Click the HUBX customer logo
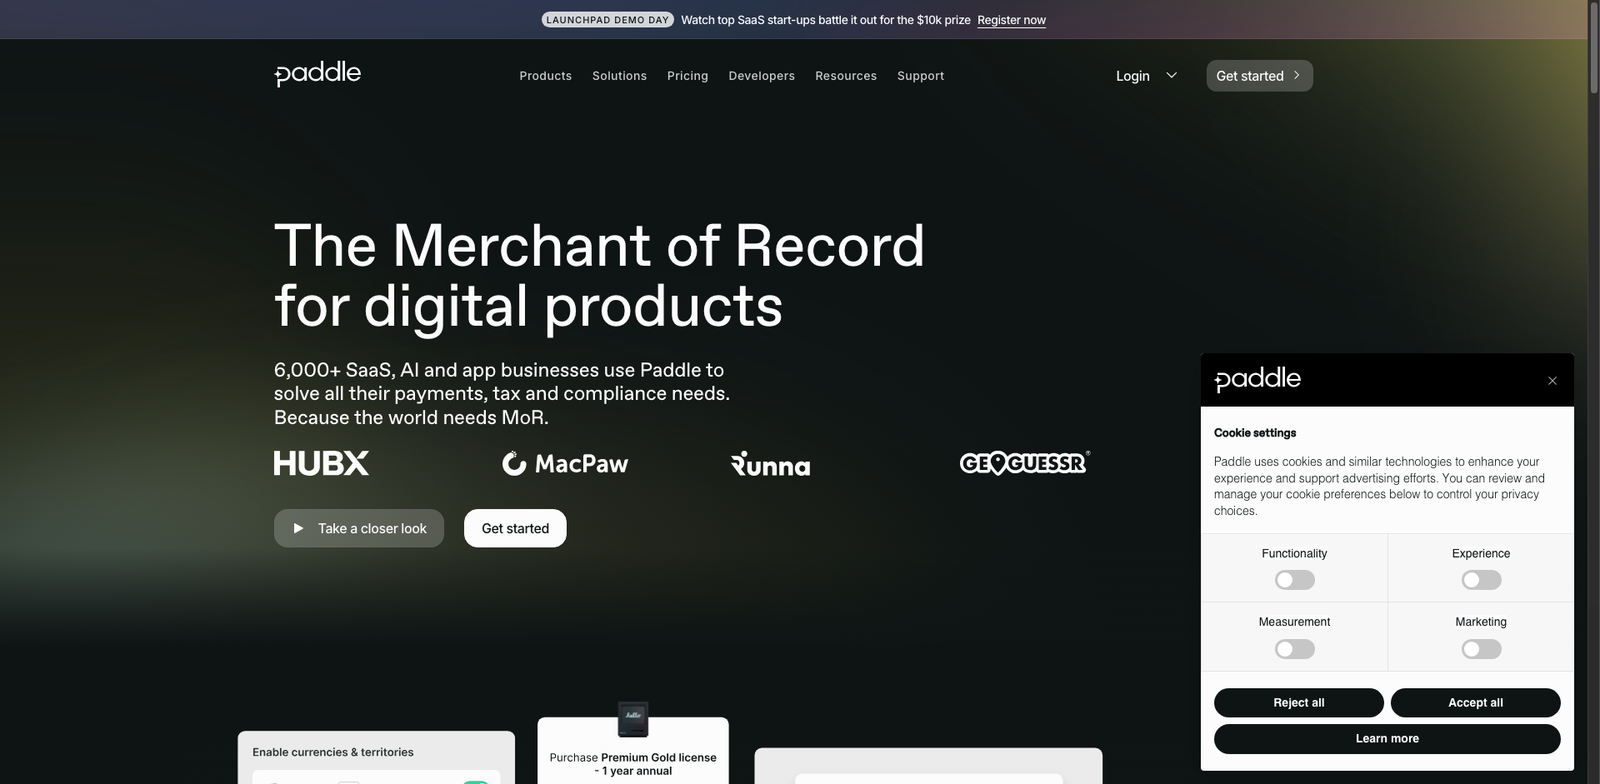The height and width of the screenshot is (784, 1600). coord(321,463)
